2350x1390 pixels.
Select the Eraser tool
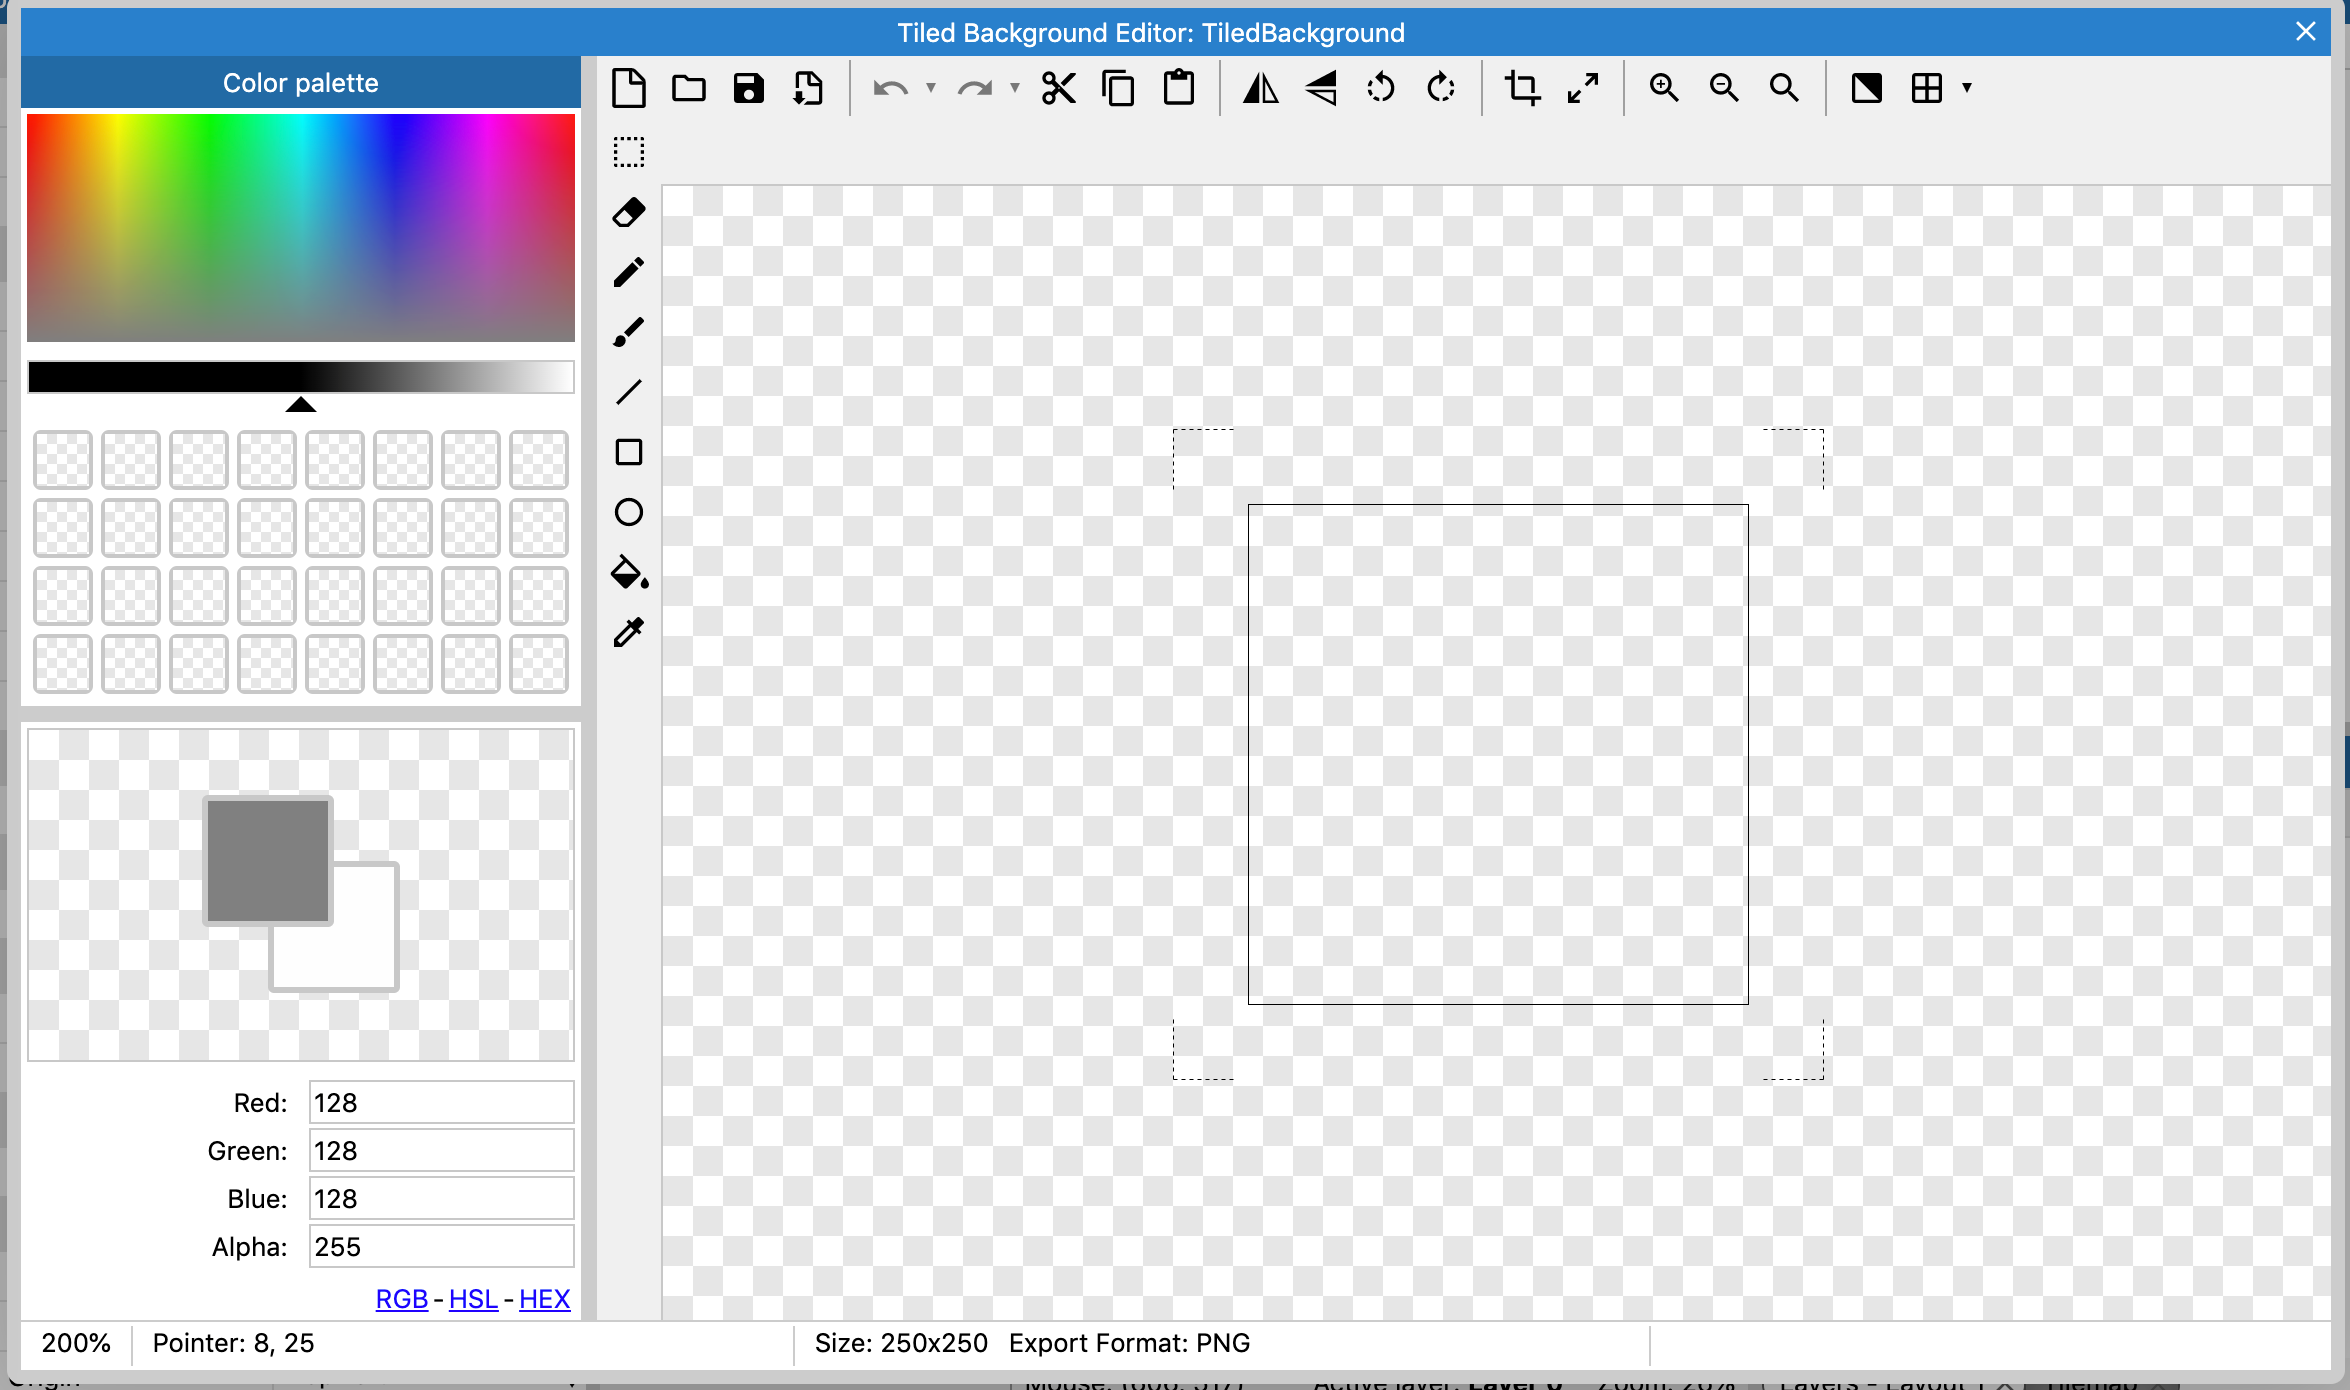click(629, 212)
